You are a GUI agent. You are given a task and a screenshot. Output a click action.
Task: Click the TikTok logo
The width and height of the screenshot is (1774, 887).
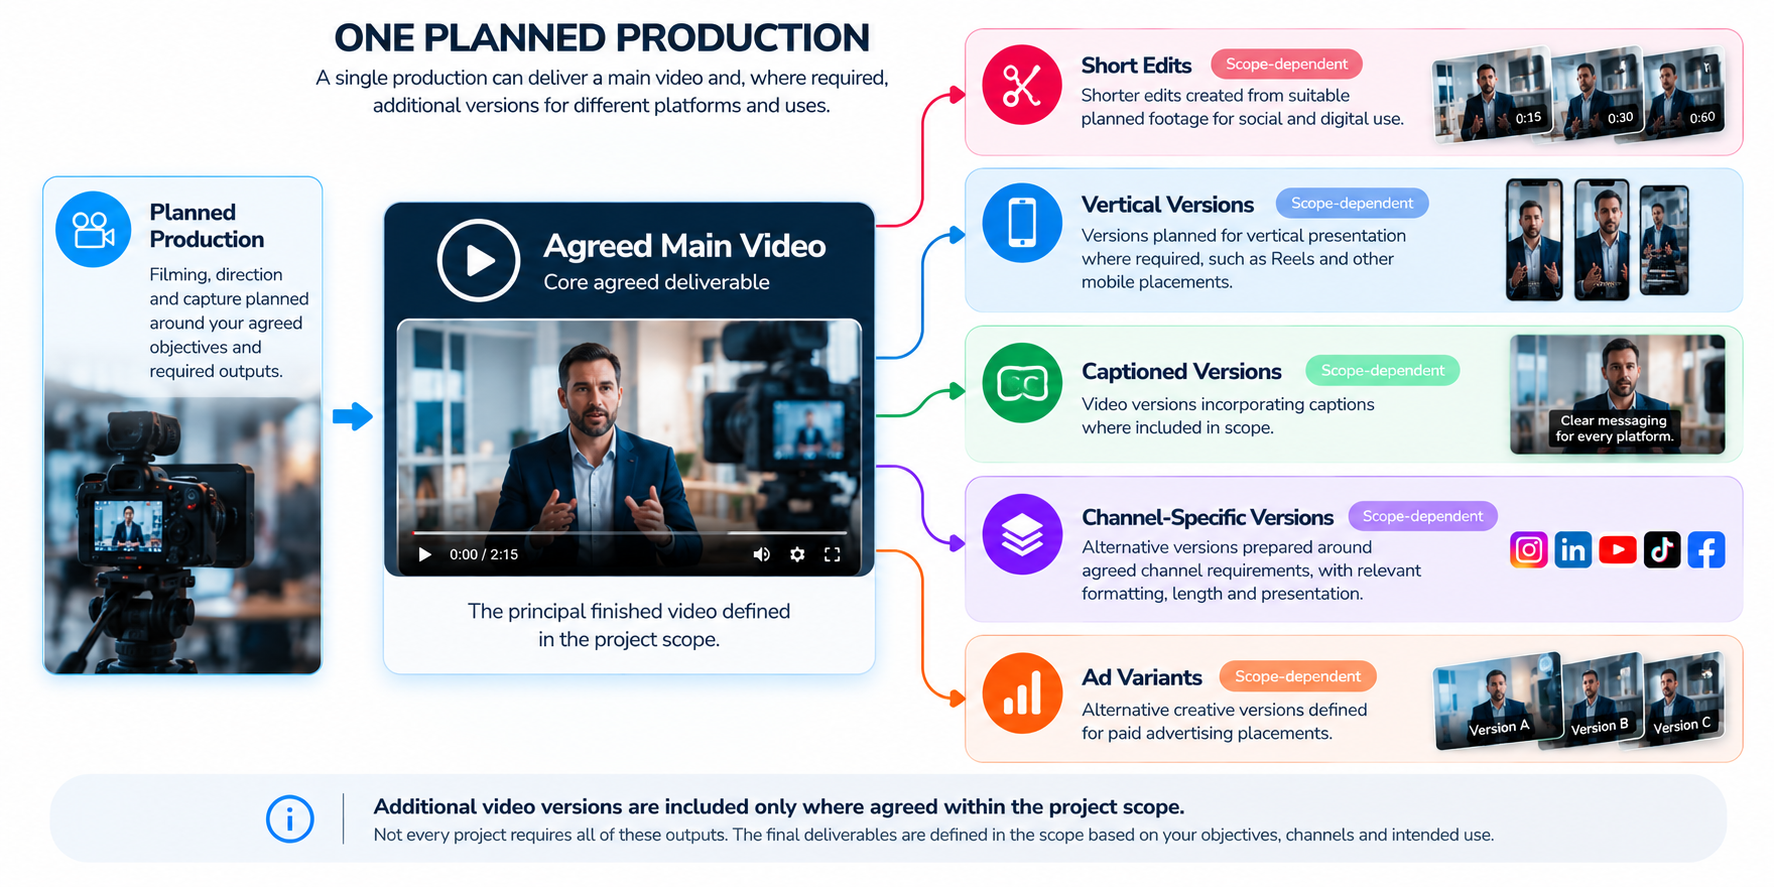(x=1661, y=550)
